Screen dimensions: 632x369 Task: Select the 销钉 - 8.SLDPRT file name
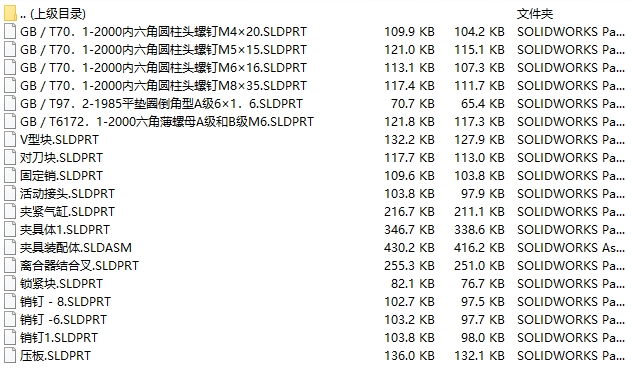coord(65,302)
